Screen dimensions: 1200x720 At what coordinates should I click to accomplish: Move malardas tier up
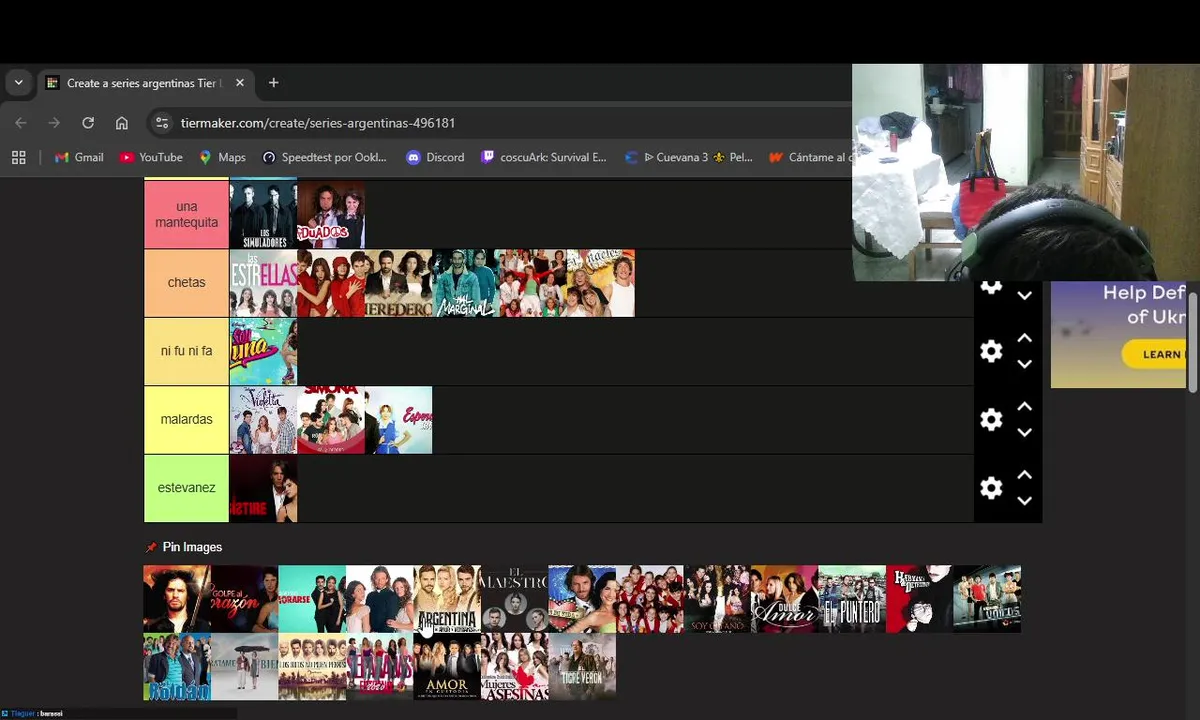pos(1024,406)
